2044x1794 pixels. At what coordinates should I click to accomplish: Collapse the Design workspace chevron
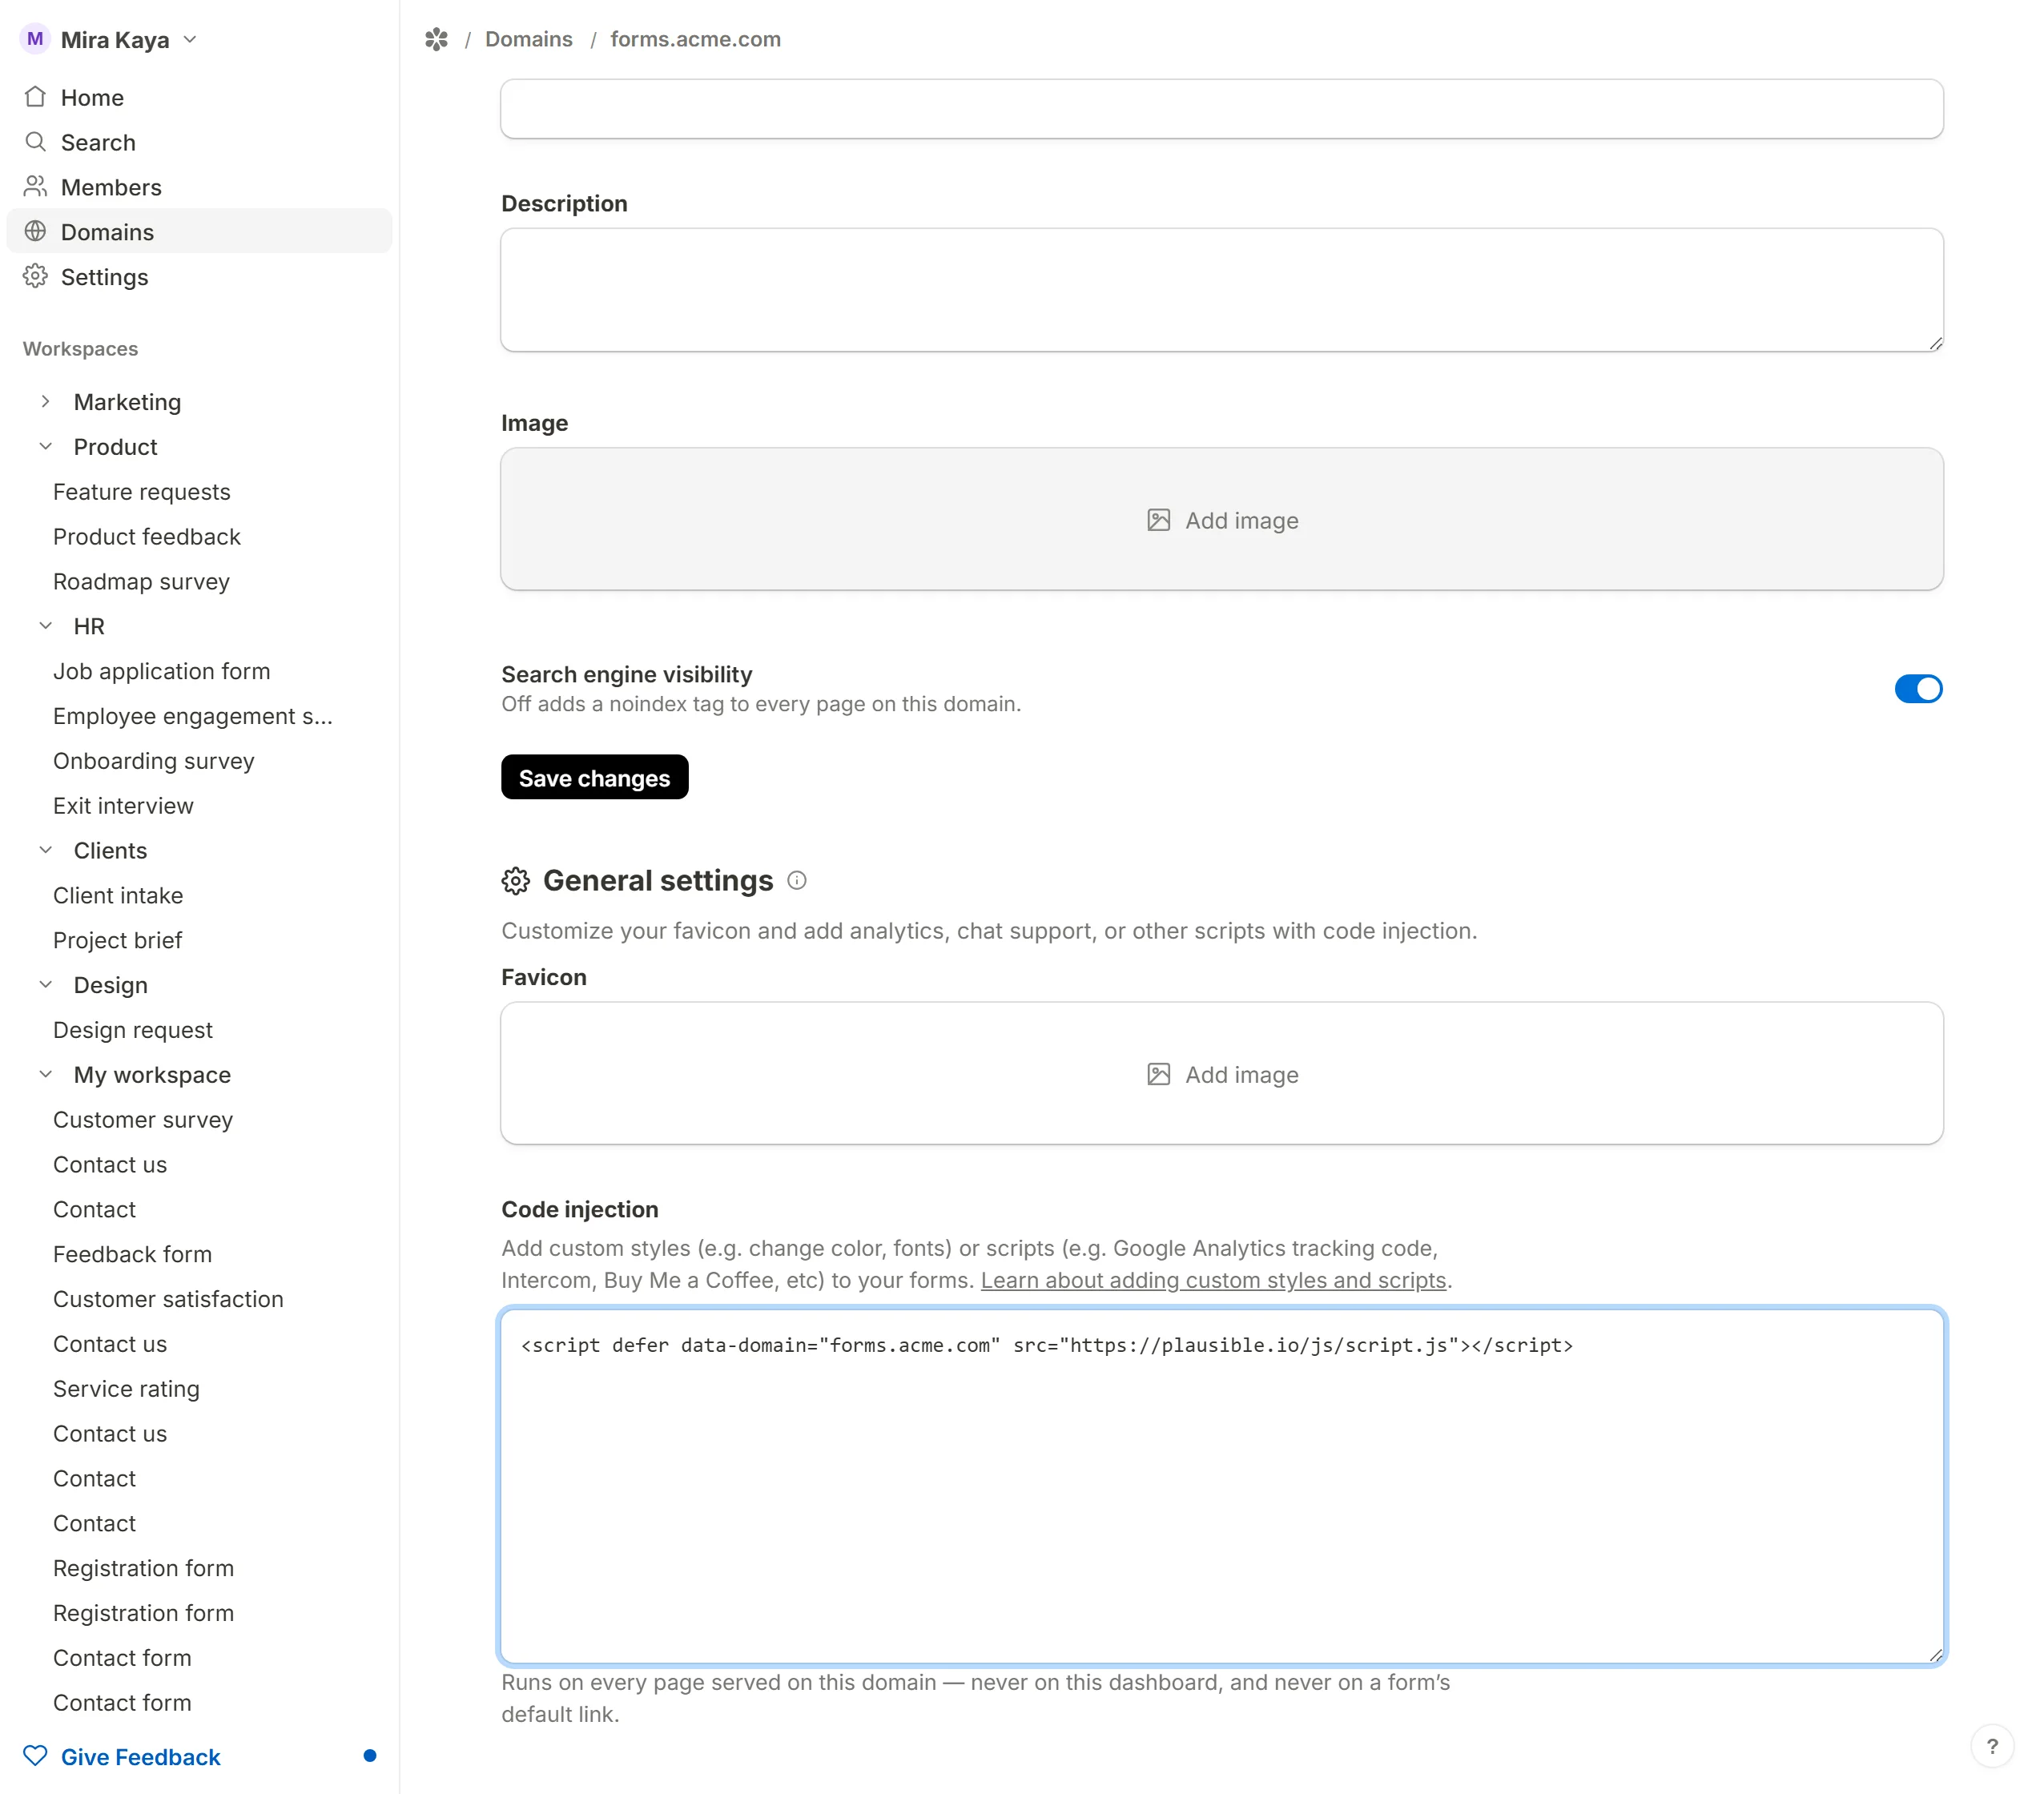(46, 985)
